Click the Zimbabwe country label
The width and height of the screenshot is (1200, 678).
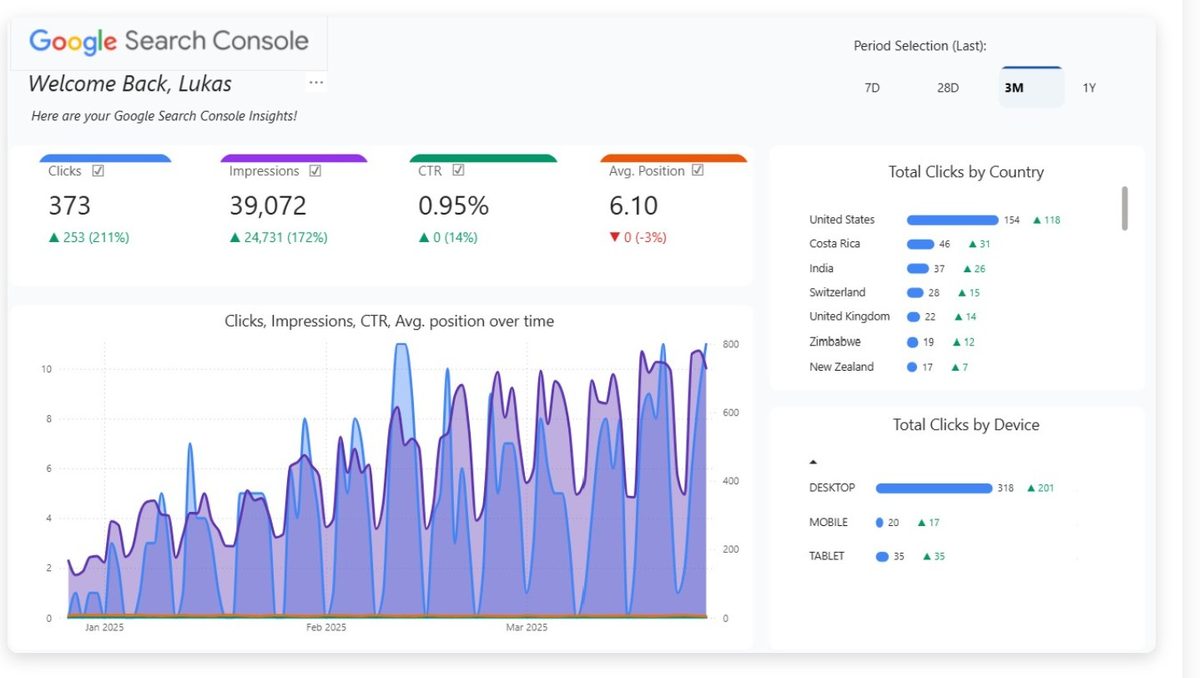[x=835, y=342]
